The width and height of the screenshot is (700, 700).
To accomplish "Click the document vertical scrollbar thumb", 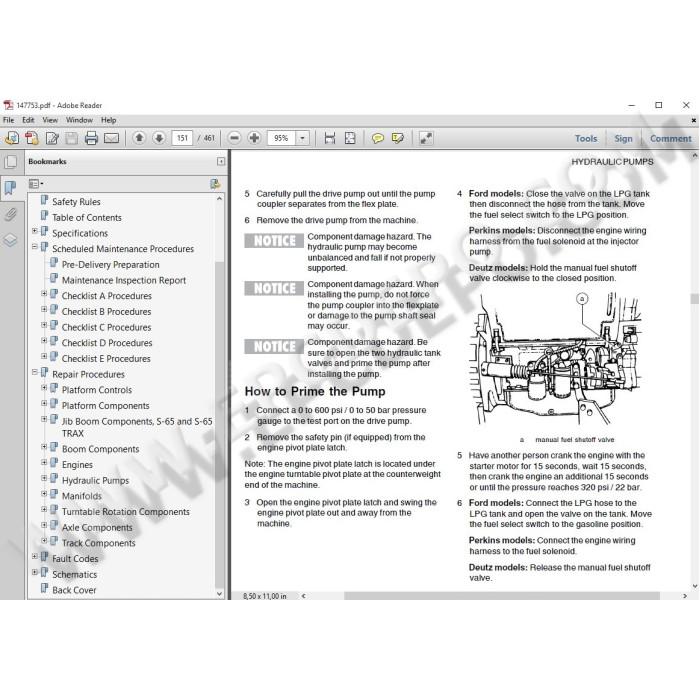I will 694,299.
